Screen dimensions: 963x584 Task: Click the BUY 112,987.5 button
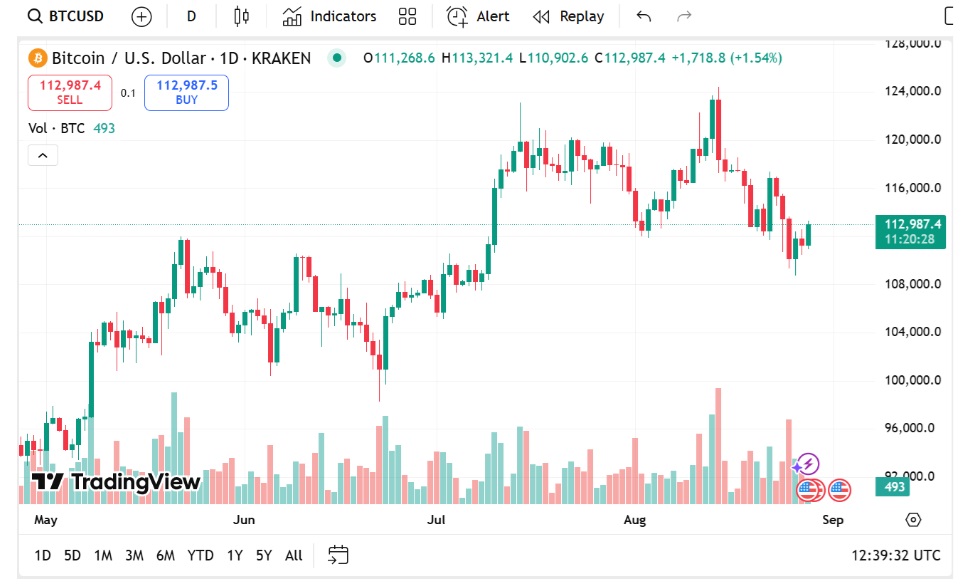186,92
